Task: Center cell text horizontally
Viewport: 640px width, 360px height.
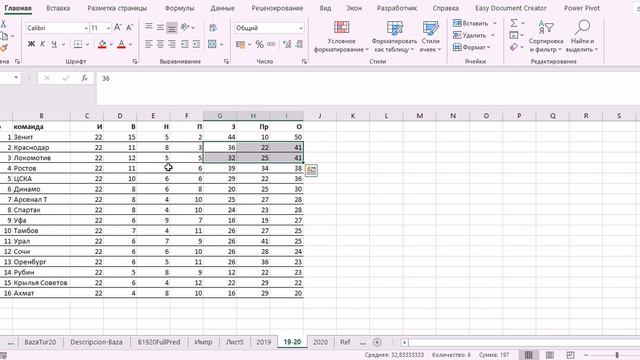Action: [x=160, y=44]
